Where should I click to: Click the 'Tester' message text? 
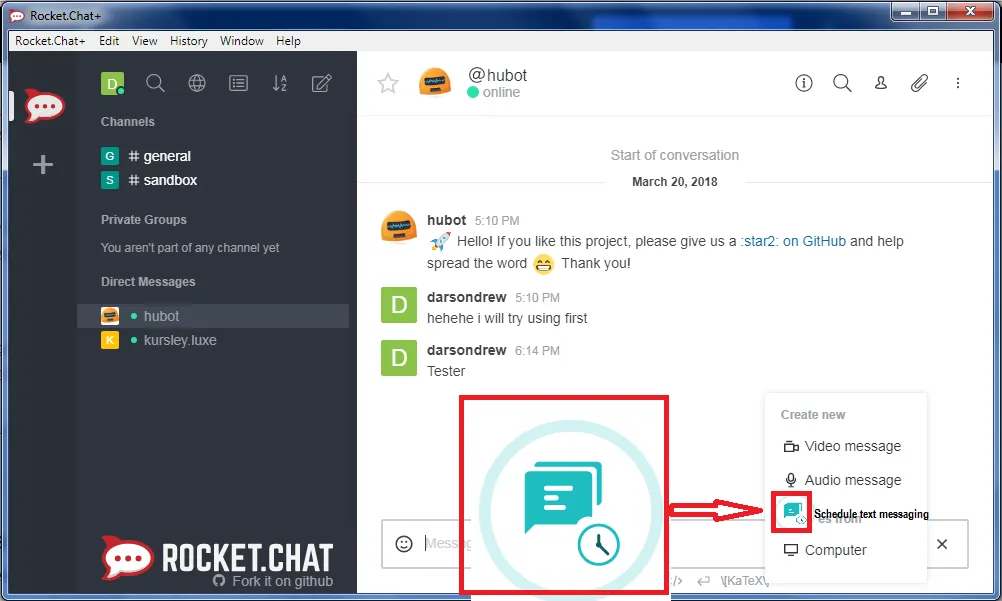[446, 371]
